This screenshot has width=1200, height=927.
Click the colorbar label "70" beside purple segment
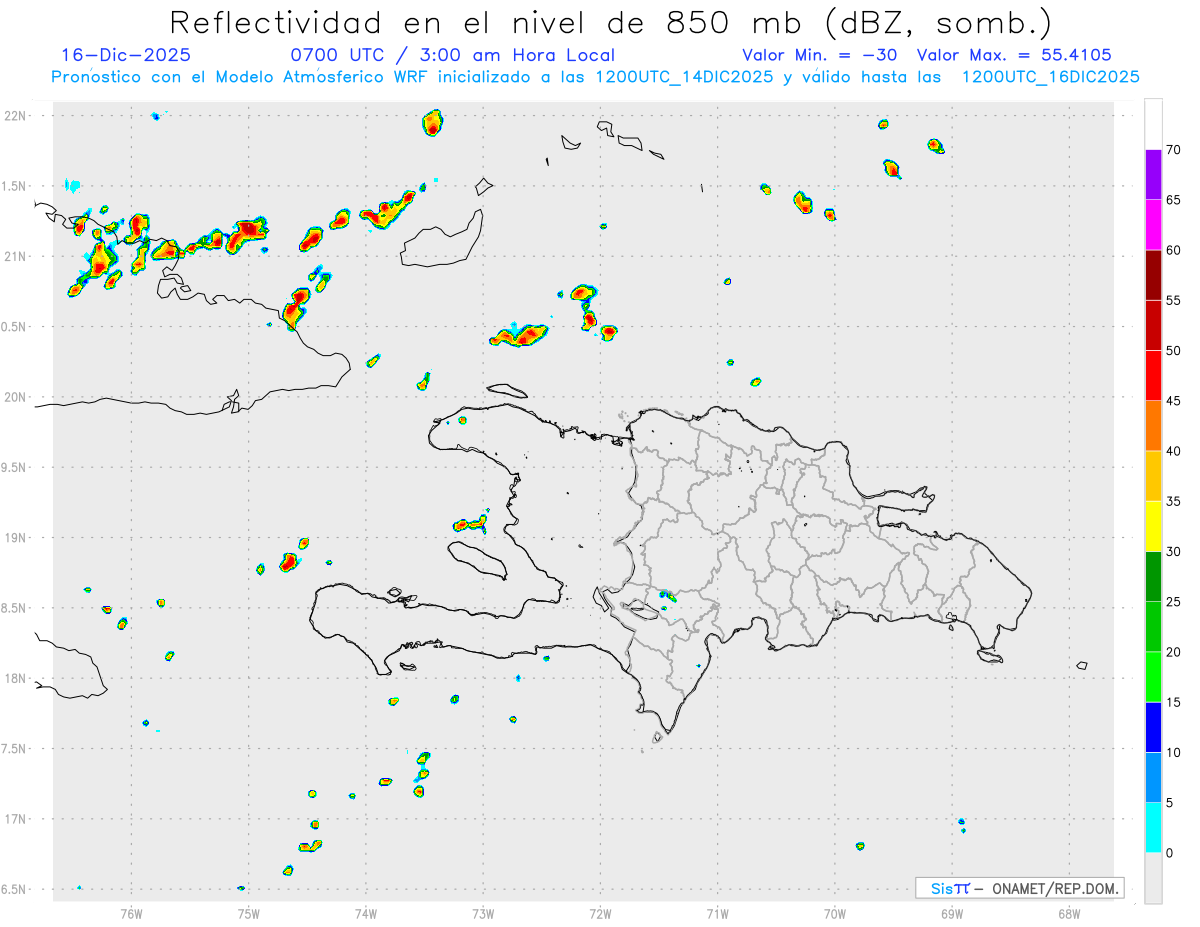(1173, 150)
